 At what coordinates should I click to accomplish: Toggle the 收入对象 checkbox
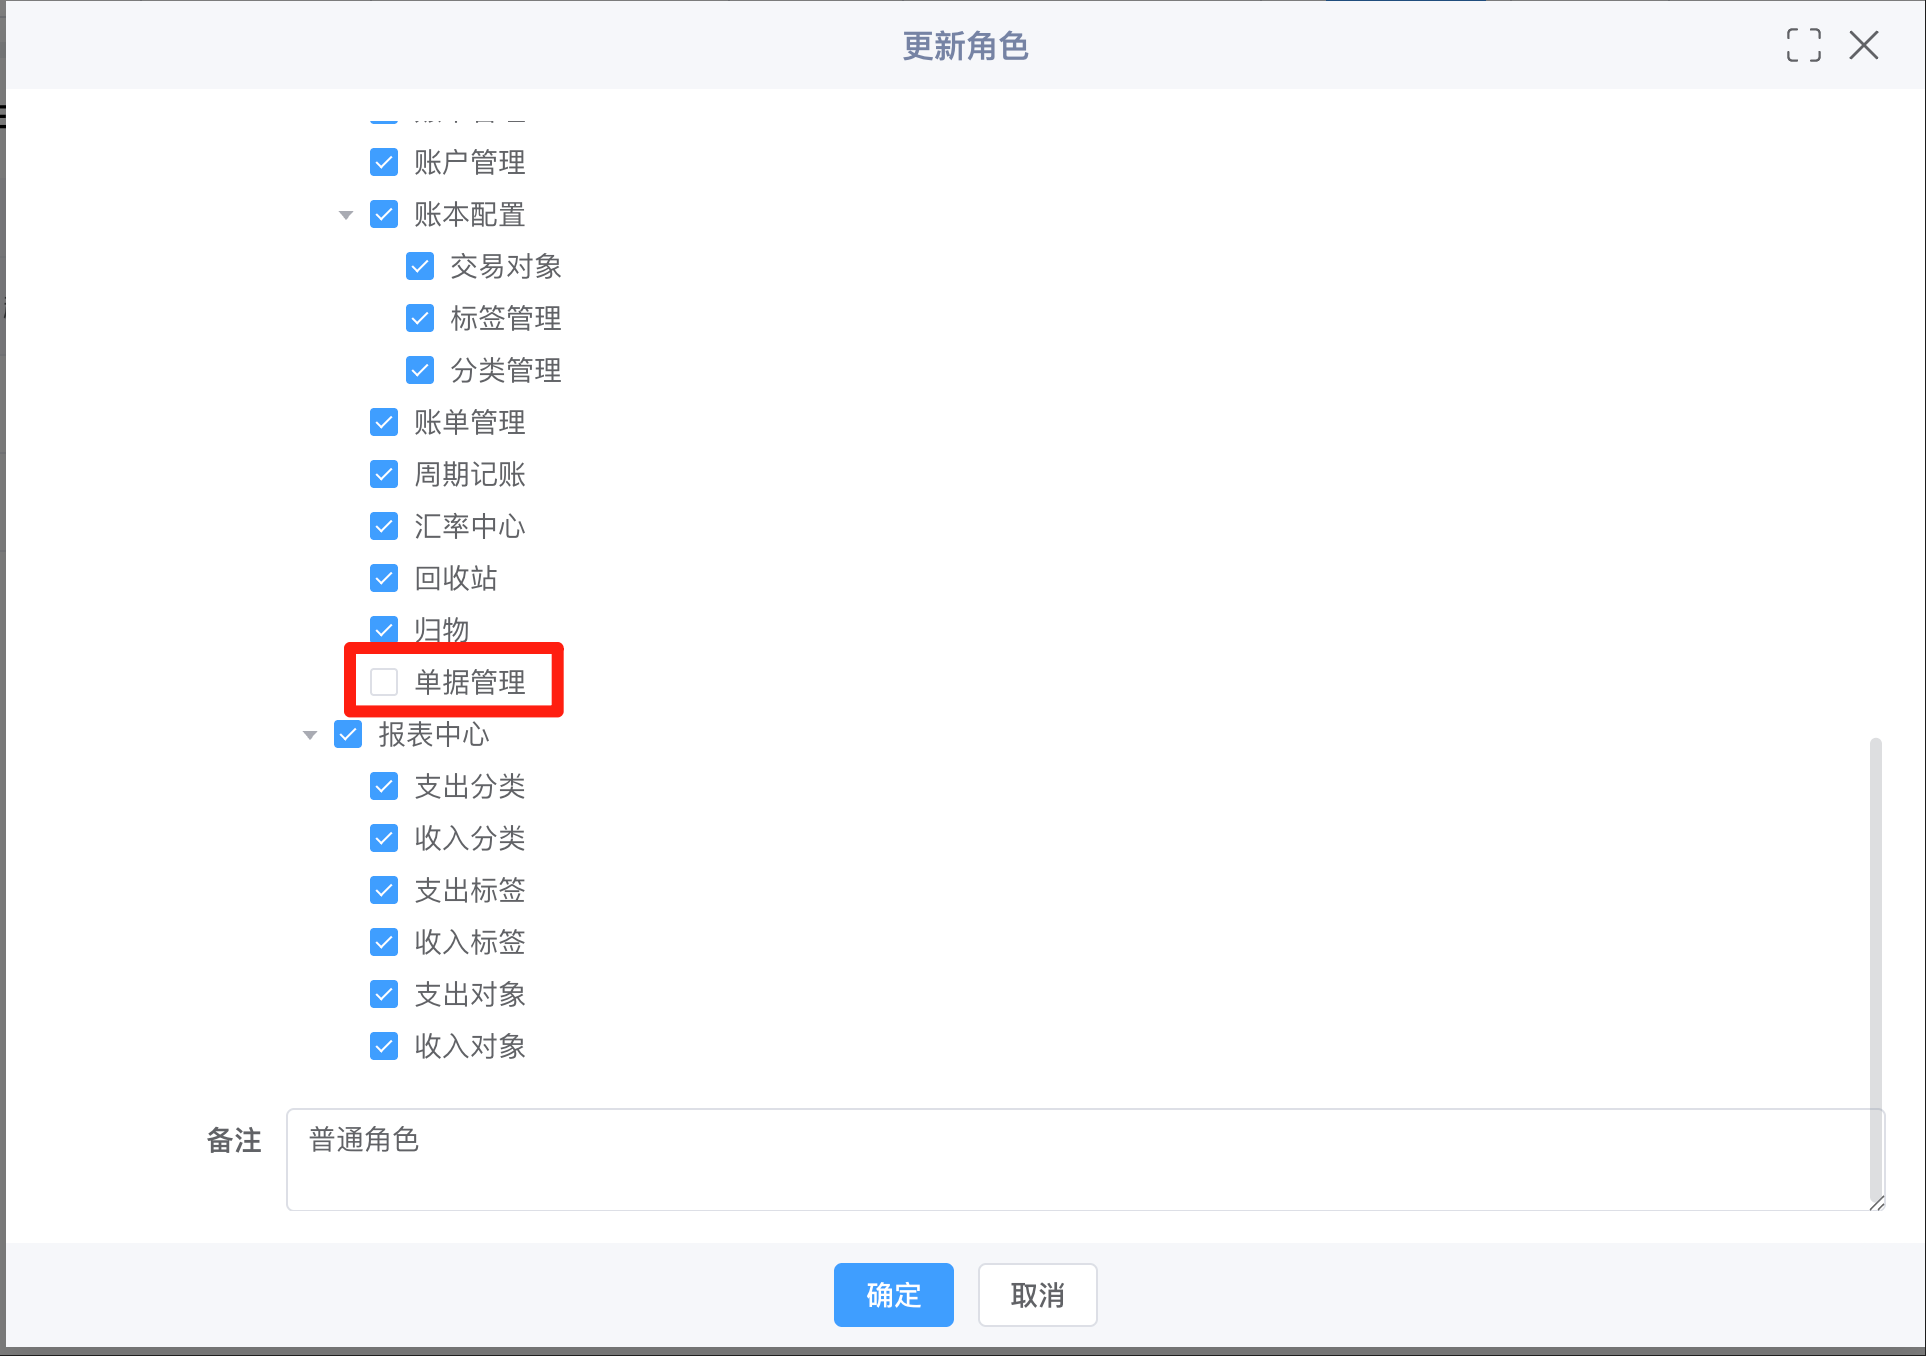[x=384, y=1046]
